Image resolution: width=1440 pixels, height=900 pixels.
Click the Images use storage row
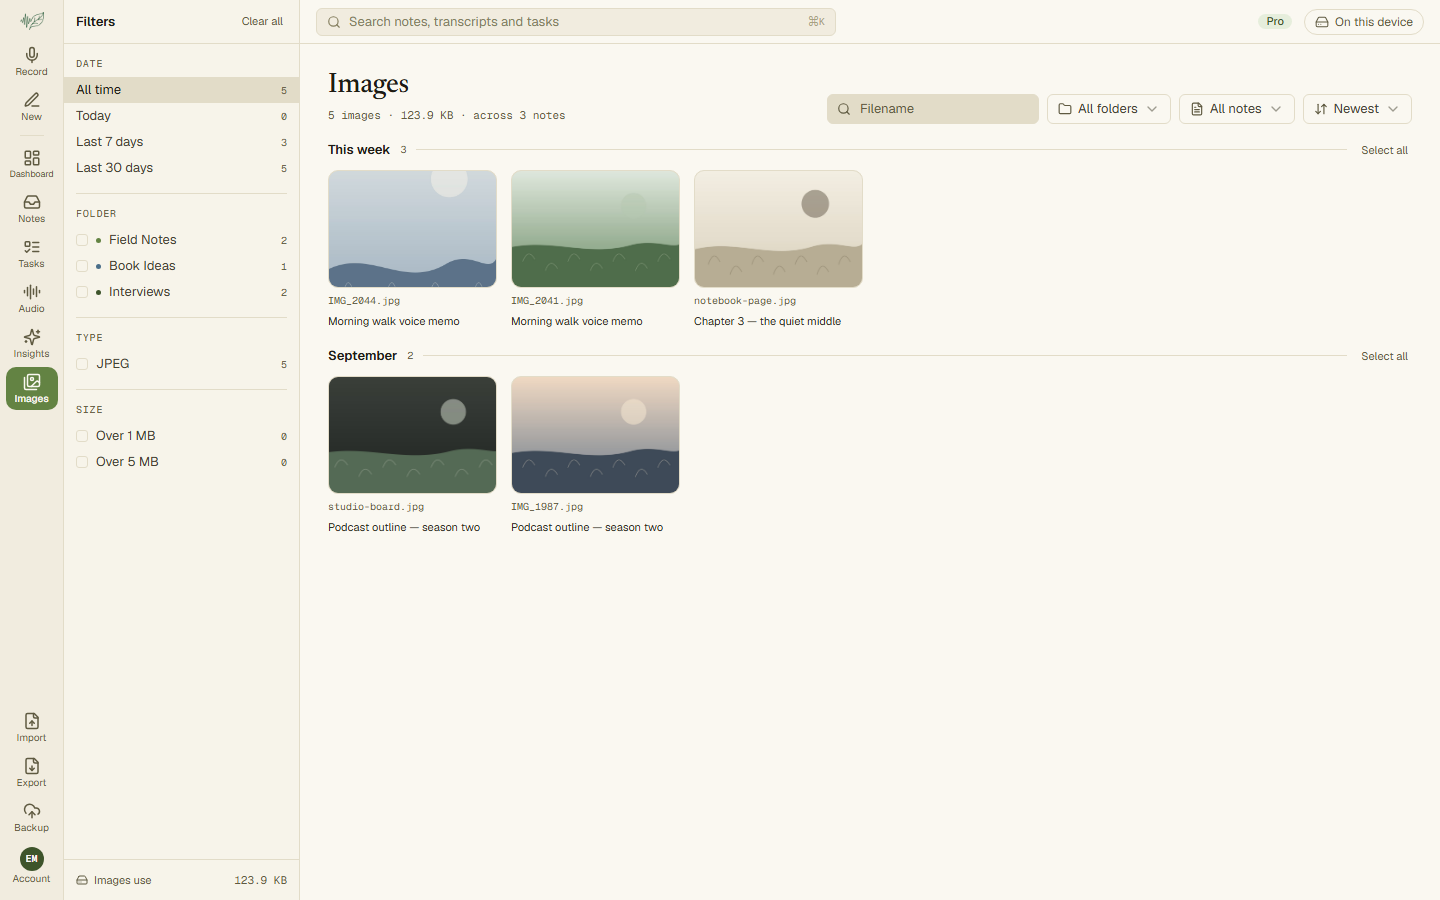coord(181,880)
